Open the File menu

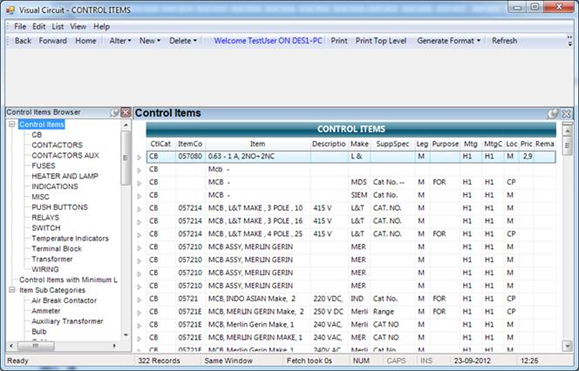(20, 27)
